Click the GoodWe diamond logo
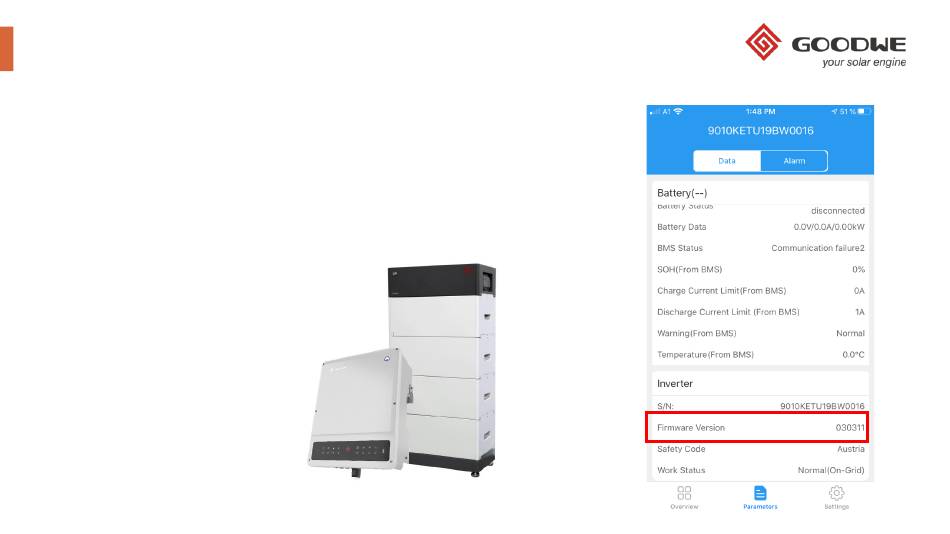This screenshot has height=534, width=950. [x=763, y=42]
